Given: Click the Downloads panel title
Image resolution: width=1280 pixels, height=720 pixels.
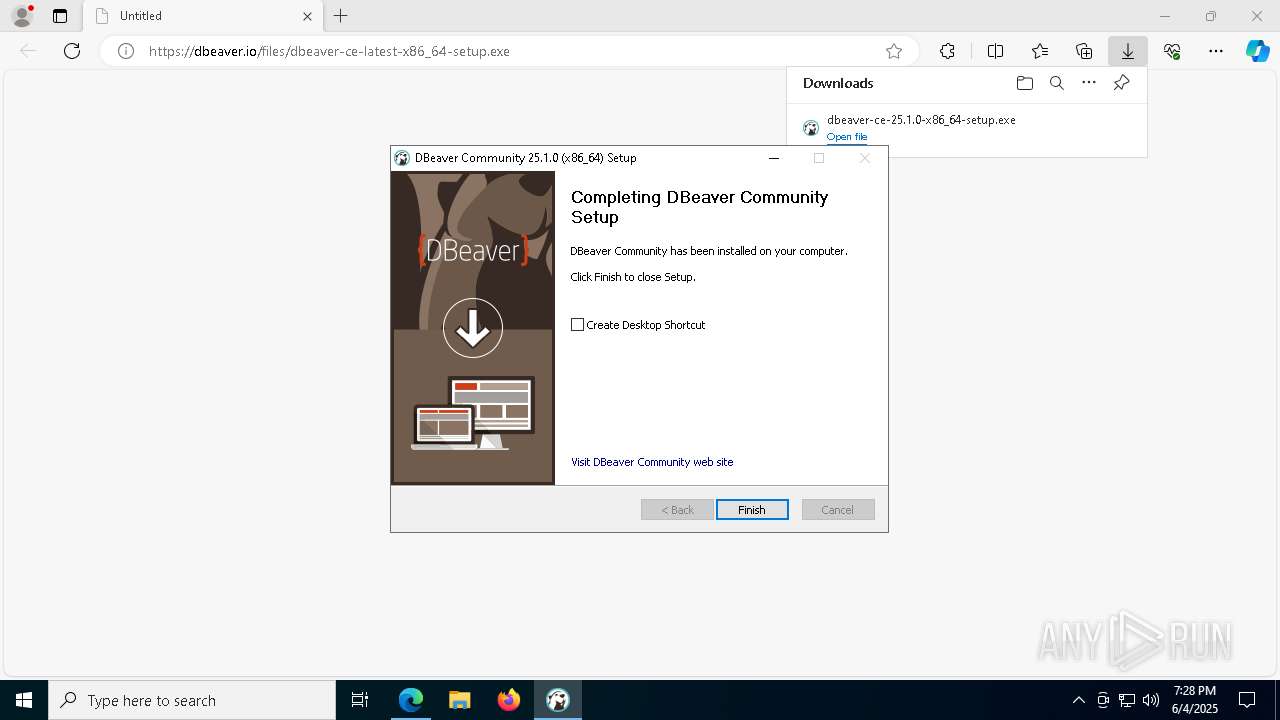Looking at the screenshot, I should pos(838,83).
